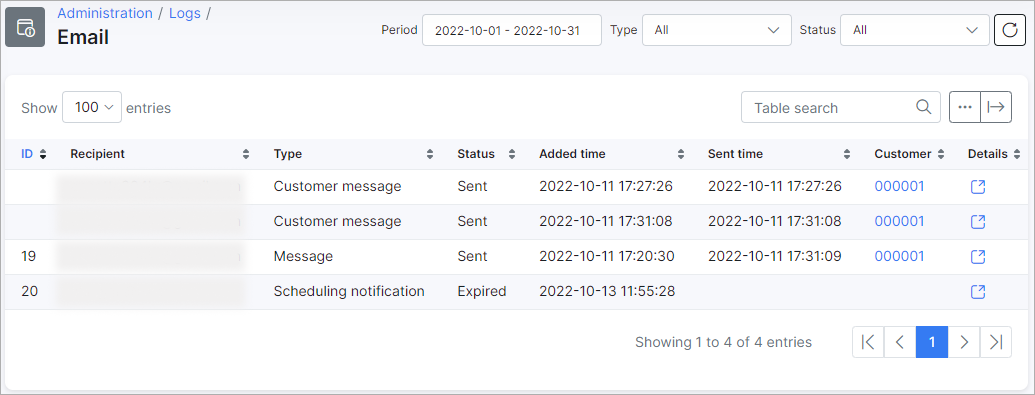
Task: Click the Period date range field
Action: 512,30
